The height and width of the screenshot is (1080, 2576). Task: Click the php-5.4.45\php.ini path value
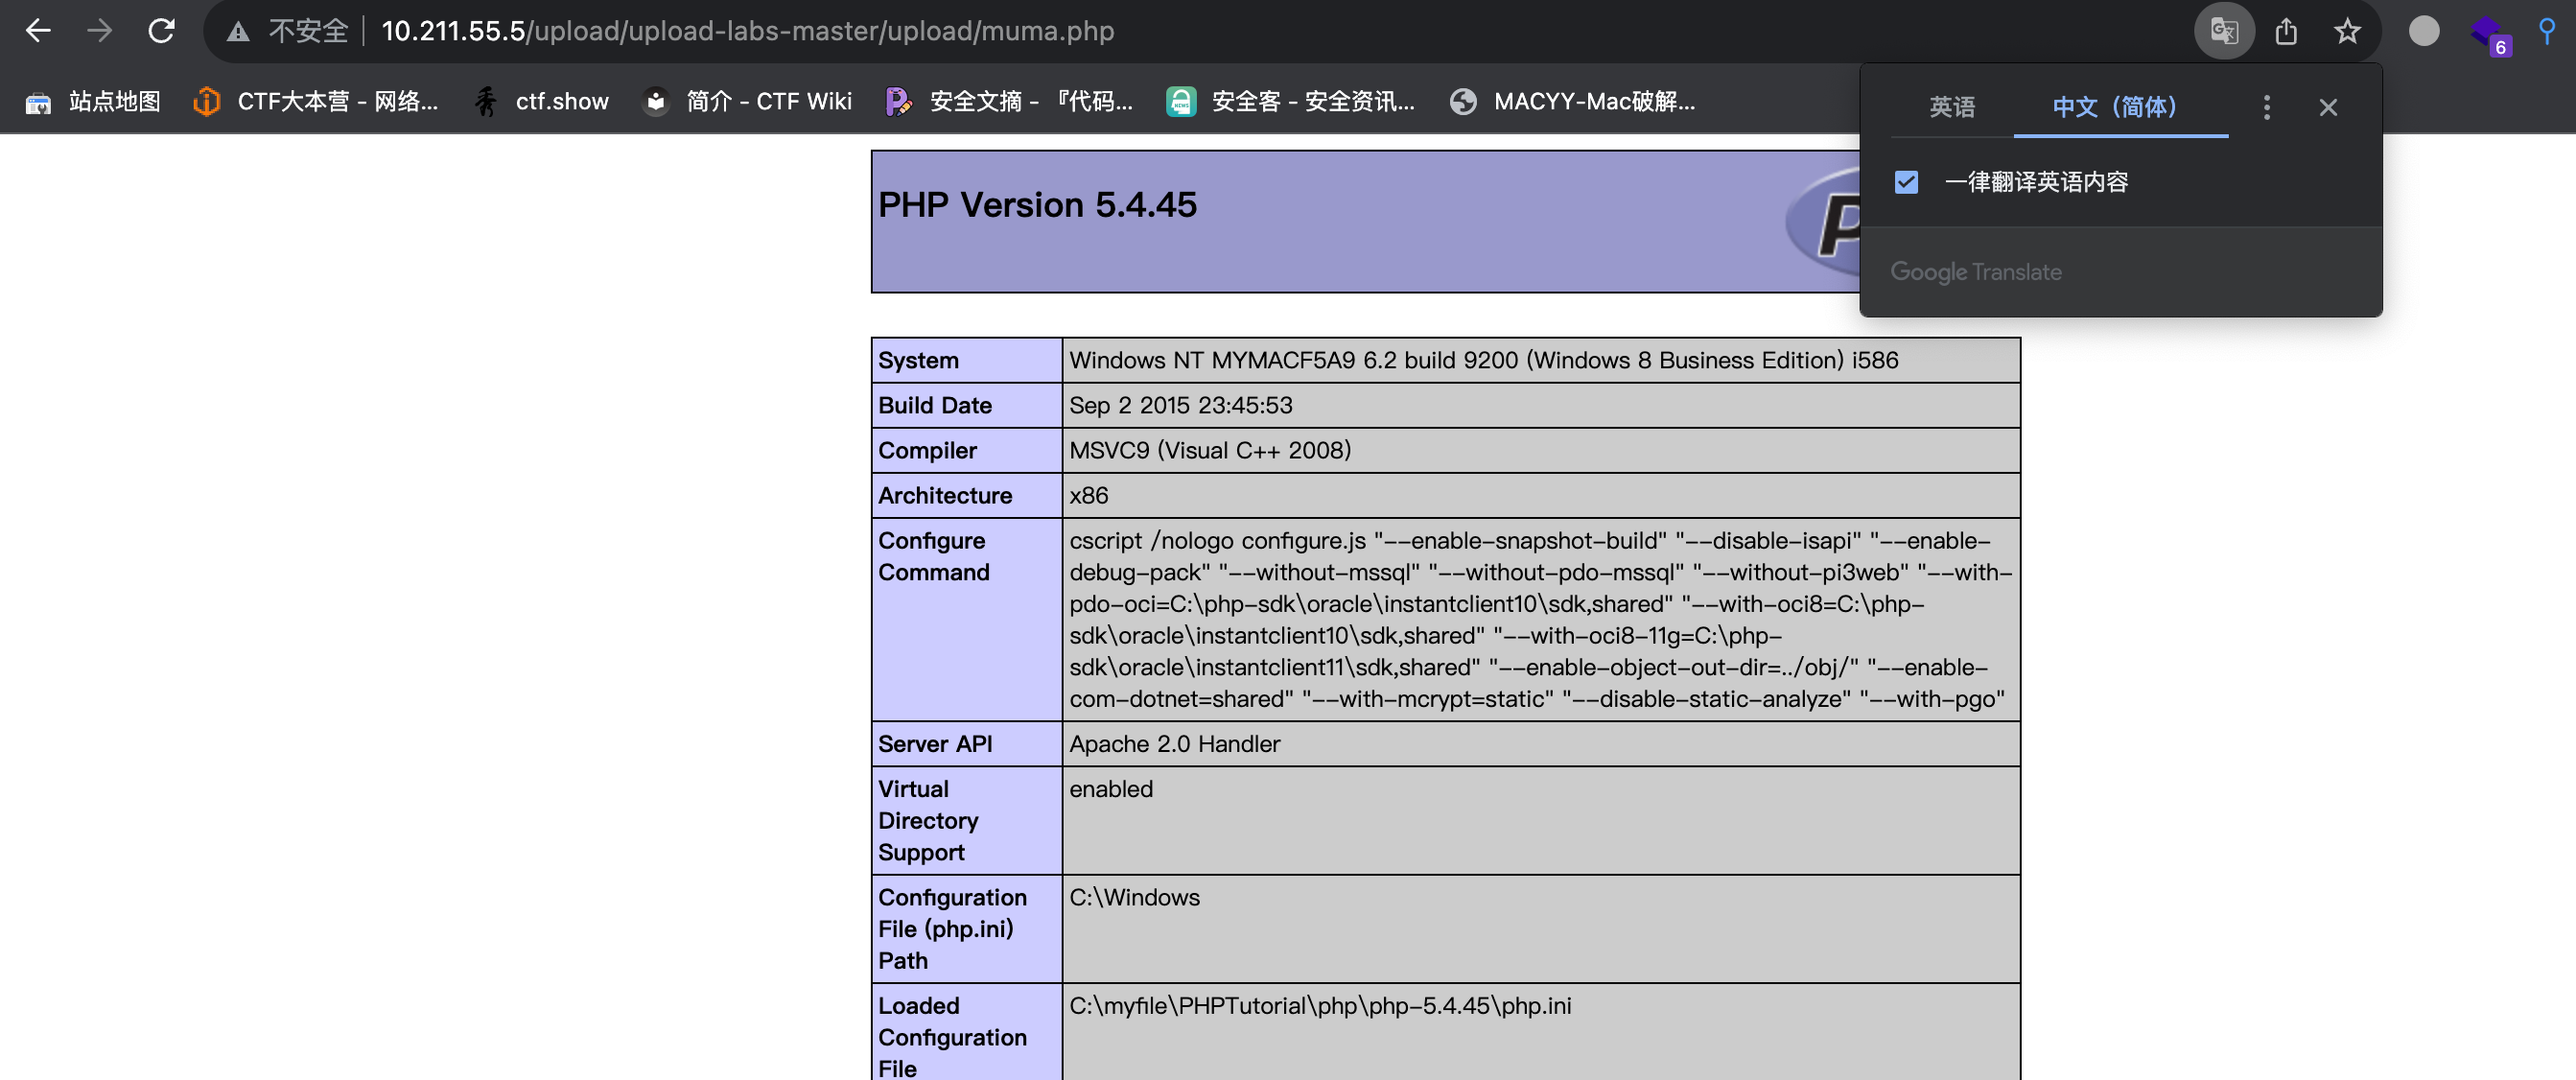click(1320, 1005)
